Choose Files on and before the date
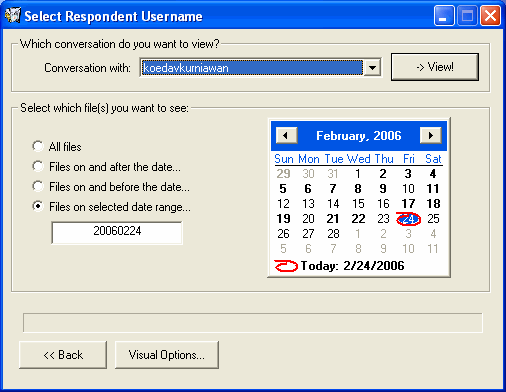 click(111, 187)
